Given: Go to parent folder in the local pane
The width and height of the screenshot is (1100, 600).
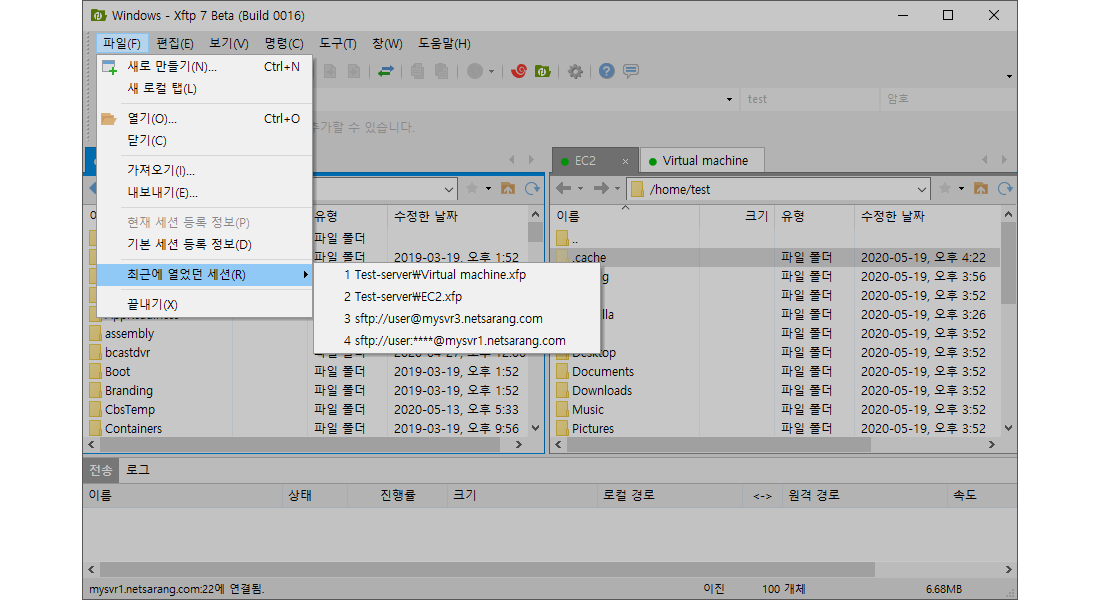Looking at the screenshot, I should click(508, 188).
